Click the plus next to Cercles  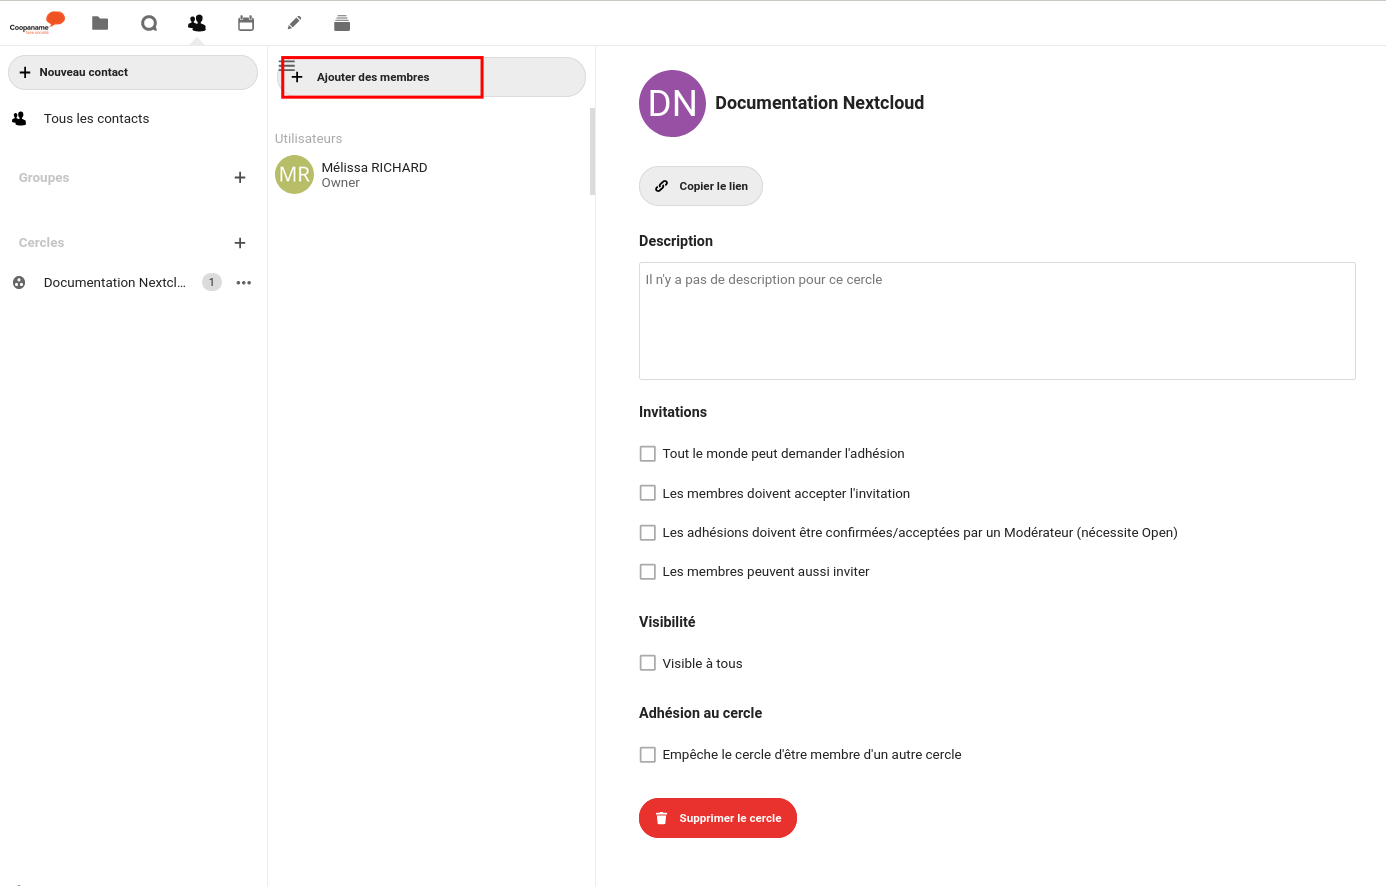pyautogui.click(x=240, y=243)
